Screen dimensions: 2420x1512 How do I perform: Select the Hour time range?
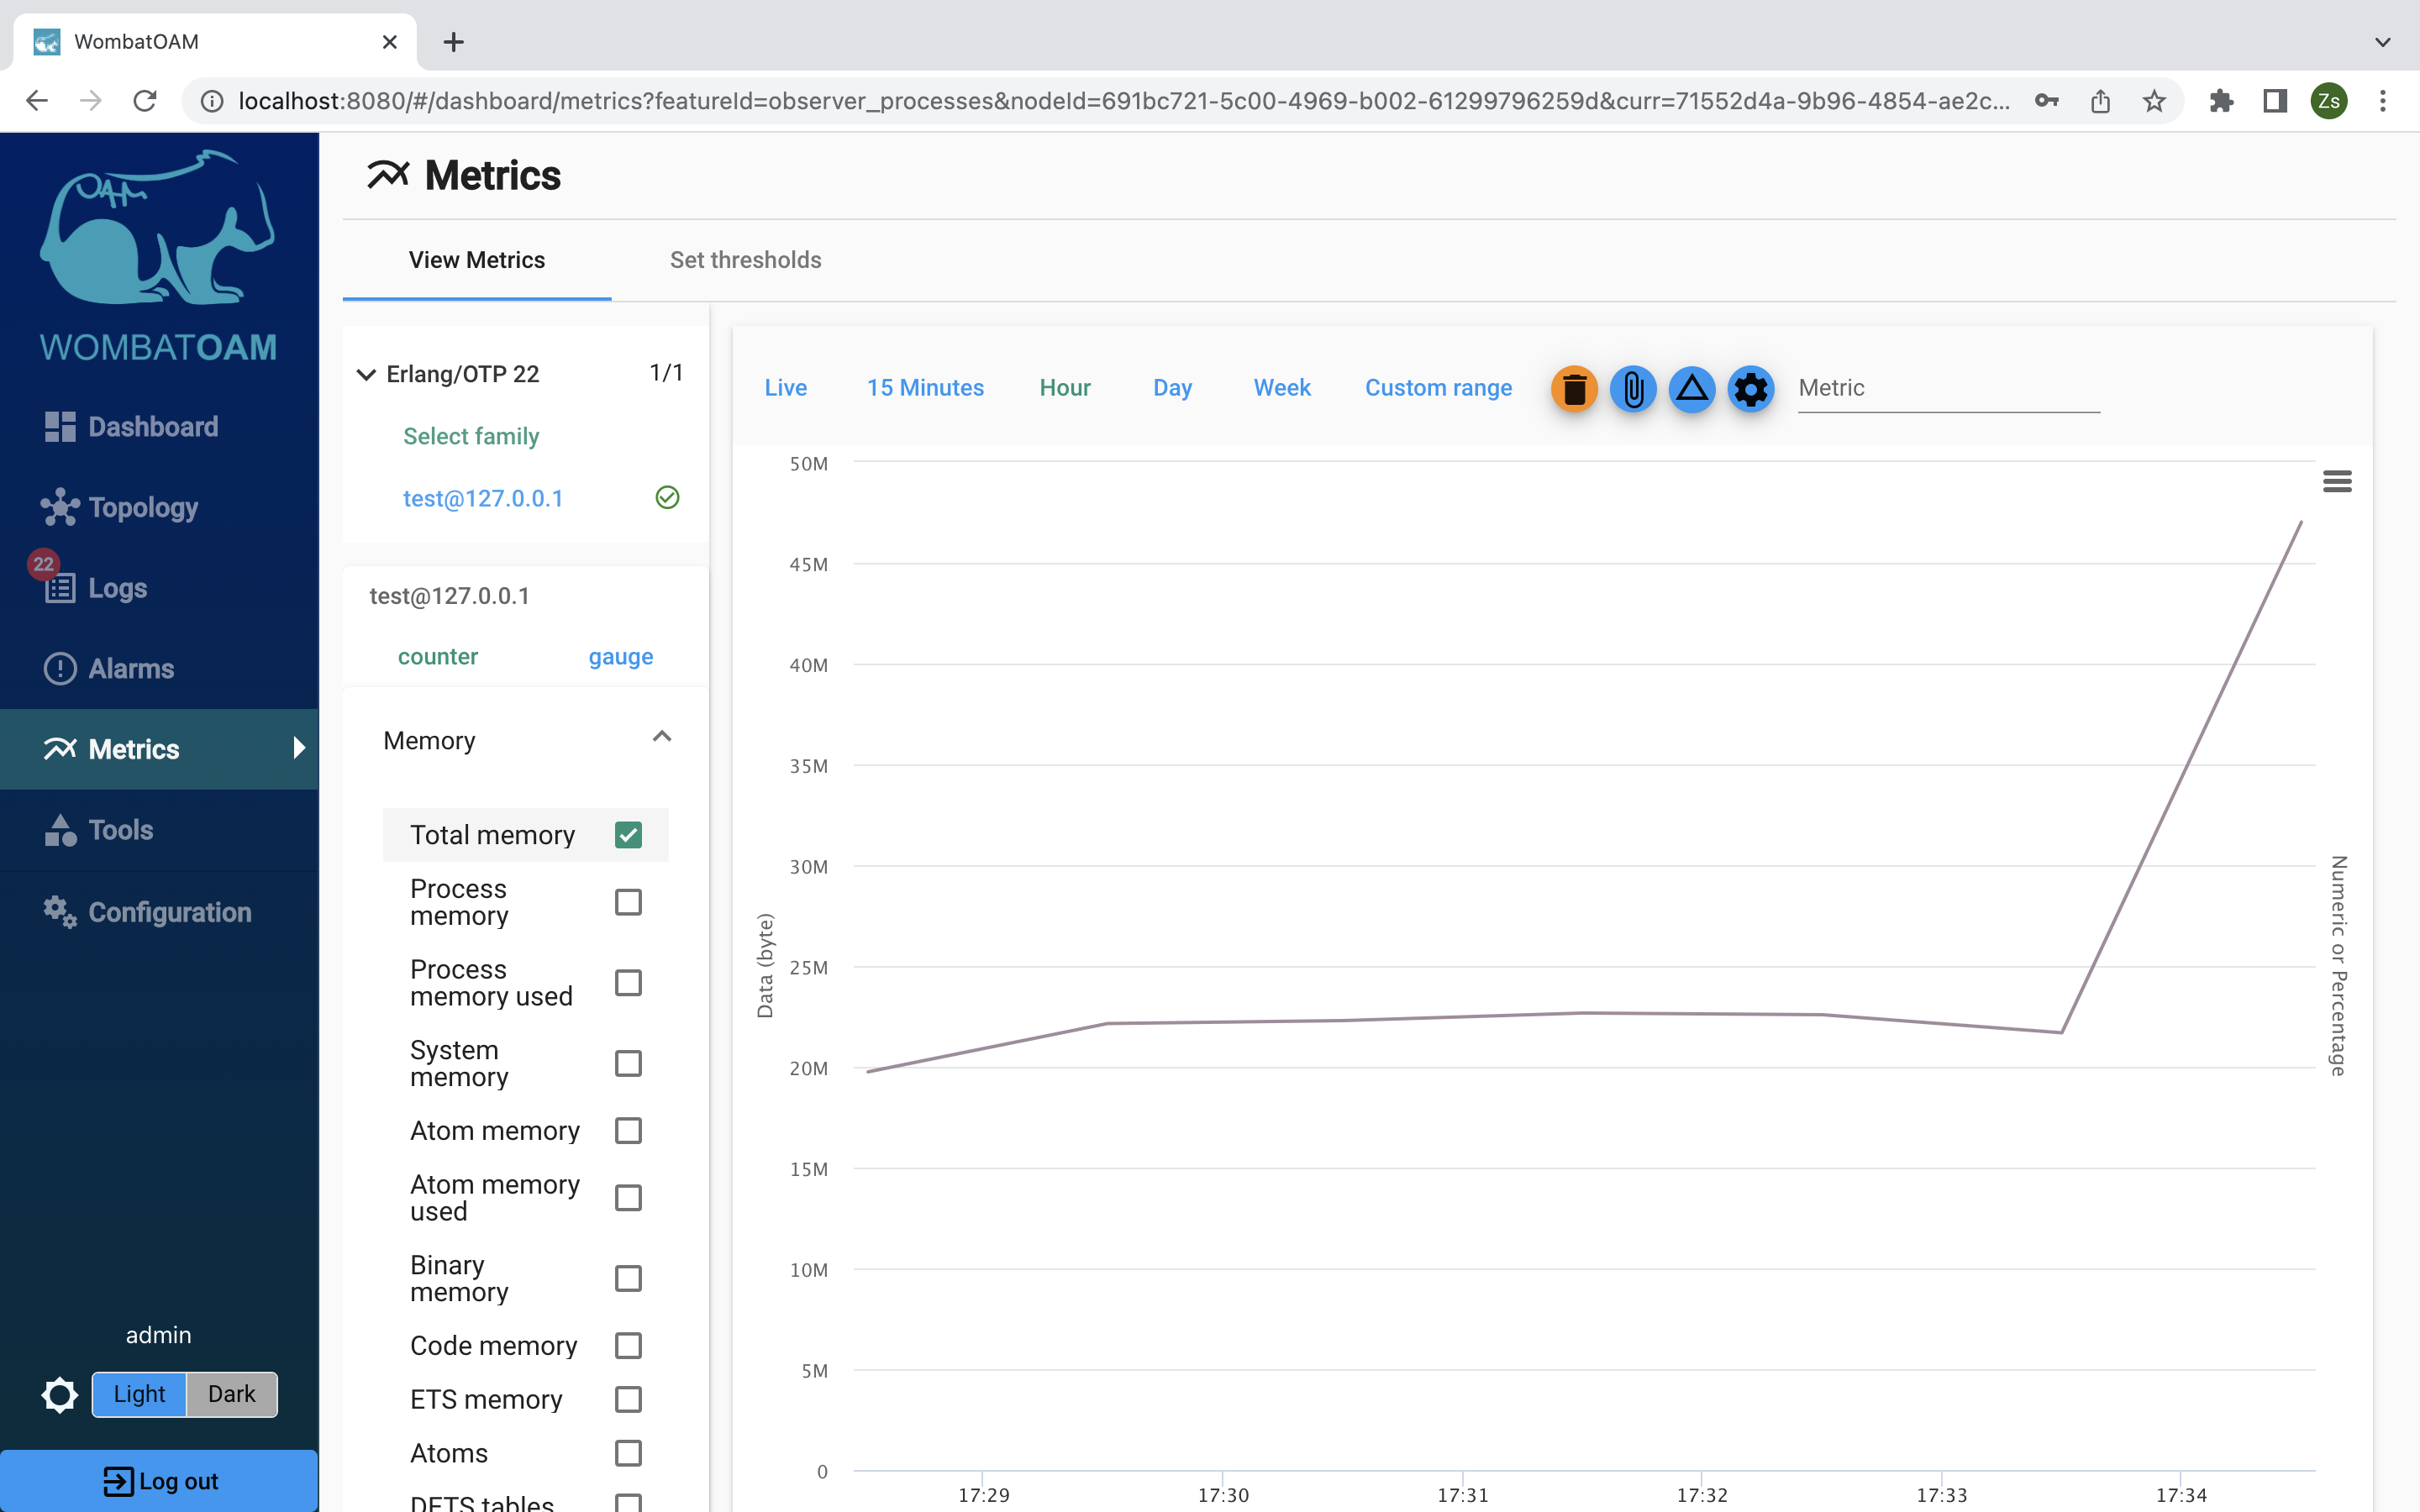click(1065, 388)
